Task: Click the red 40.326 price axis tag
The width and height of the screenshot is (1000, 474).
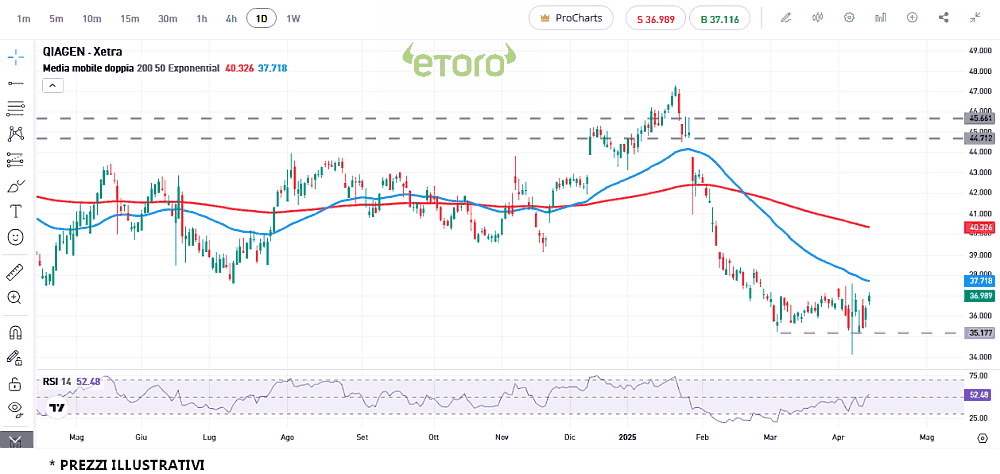Action: tap(980, 227)
